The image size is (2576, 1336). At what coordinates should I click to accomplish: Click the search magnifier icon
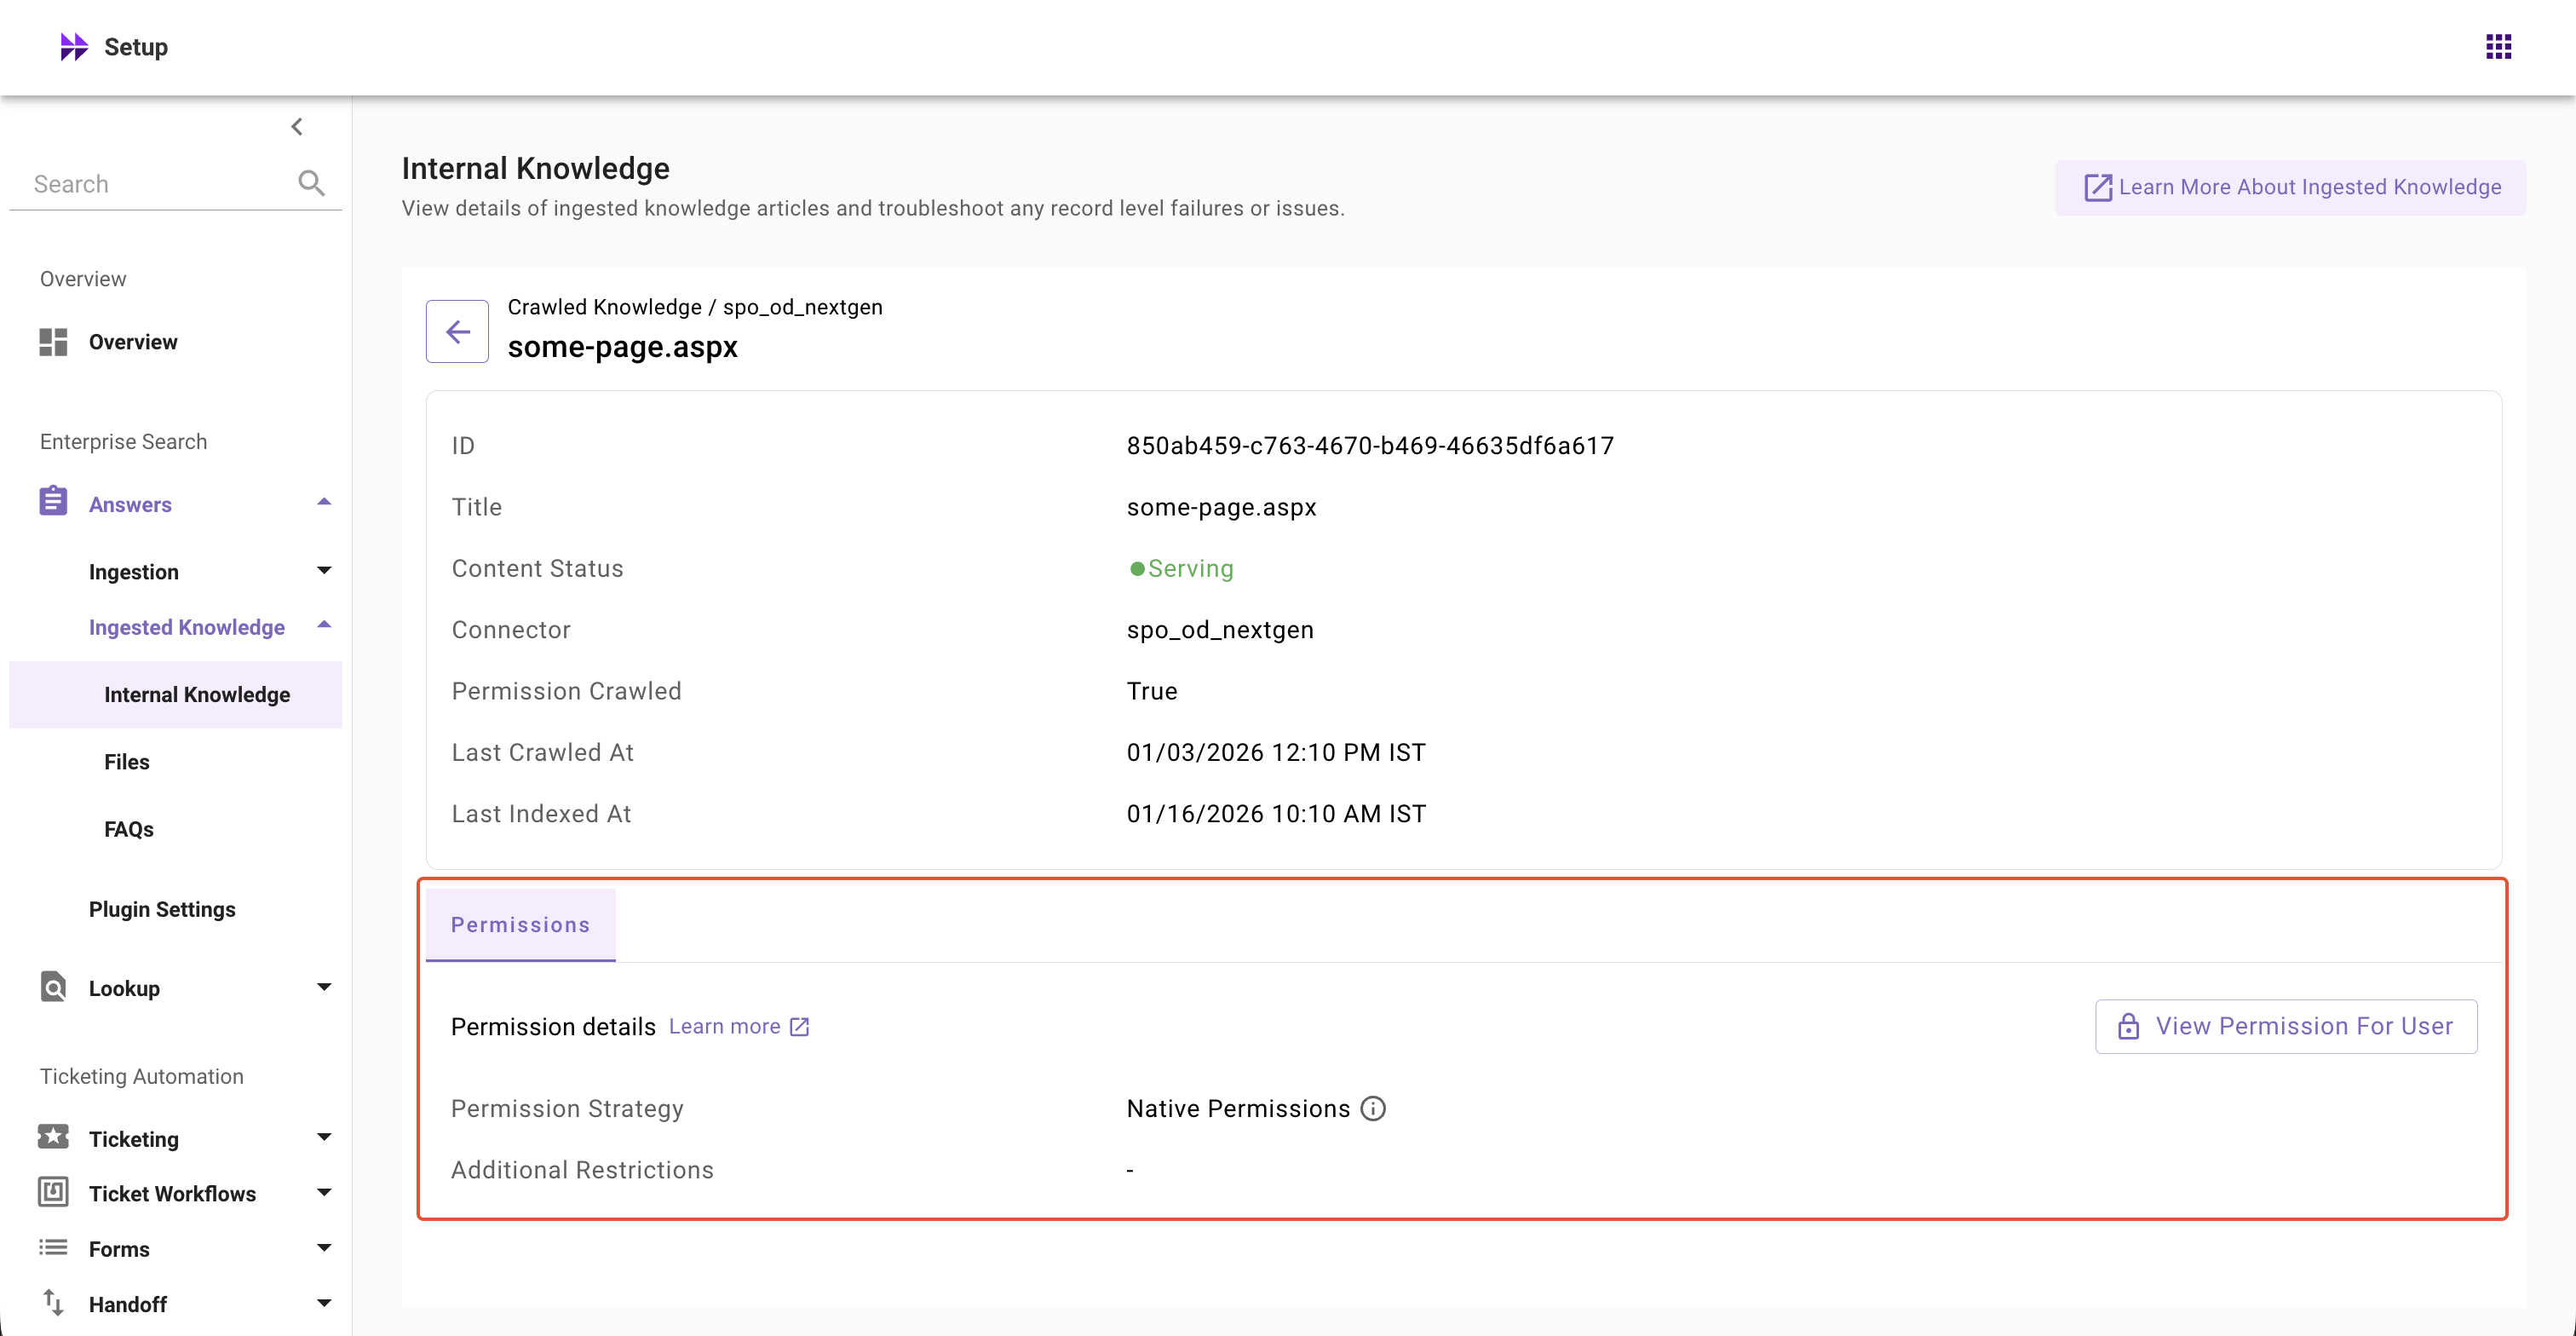[311, 183]
